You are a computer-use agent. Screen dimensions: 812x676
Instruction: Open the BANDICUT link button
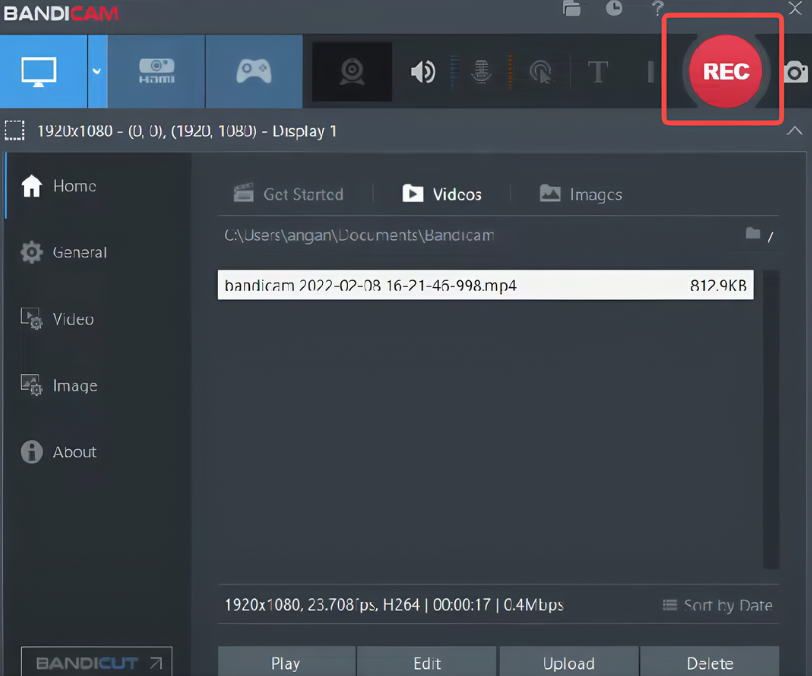97,662
